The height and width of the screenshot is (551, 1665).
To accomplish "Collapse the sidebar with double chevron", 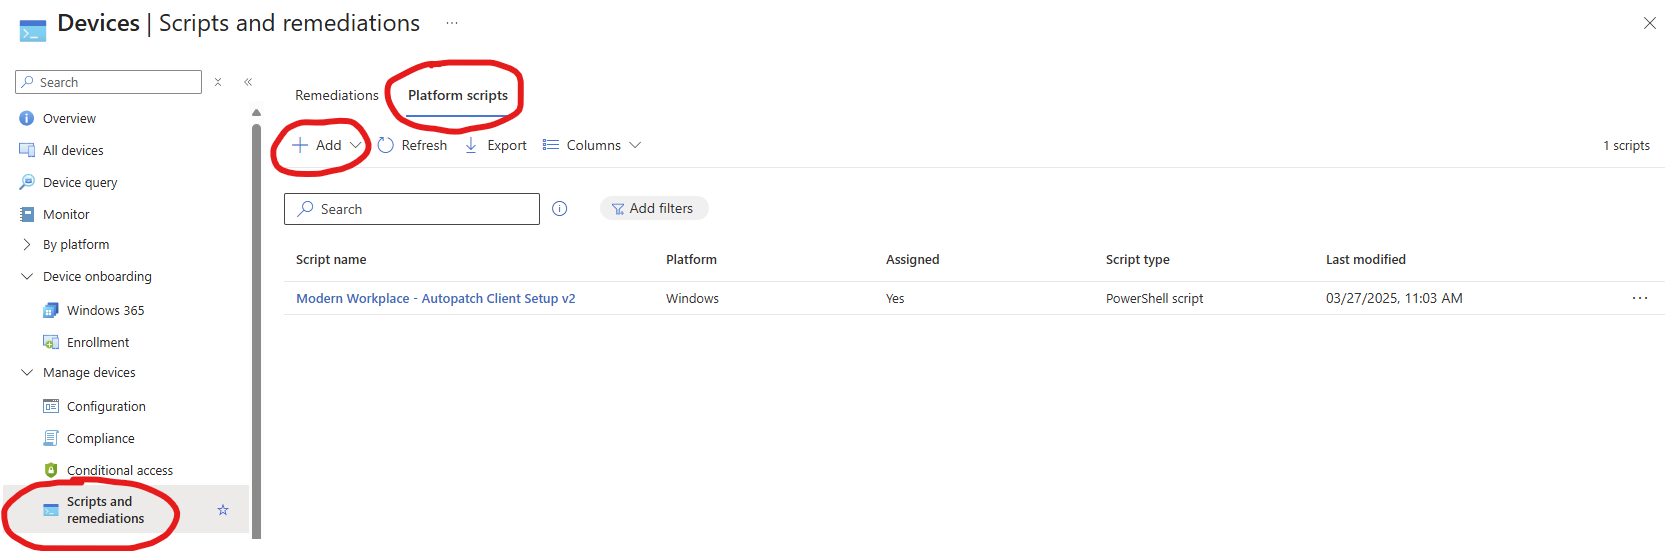I will (248, 82).
